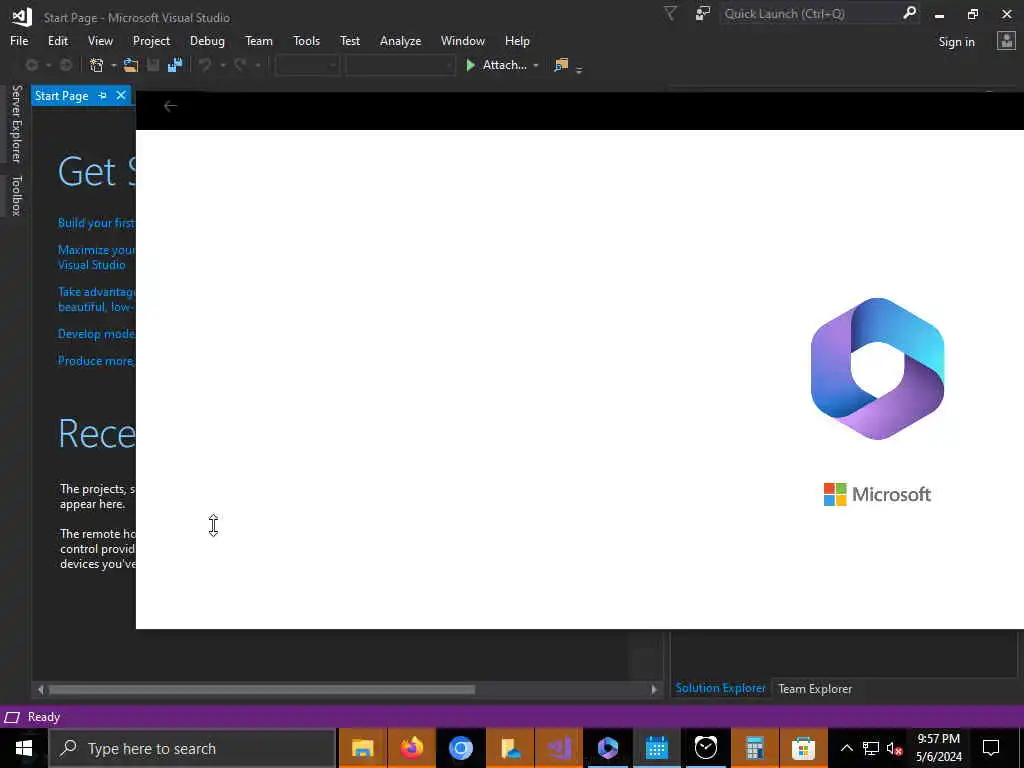Open the Action Center notification icon
This screenshot has height=768, width=1024.
[991, 748]
